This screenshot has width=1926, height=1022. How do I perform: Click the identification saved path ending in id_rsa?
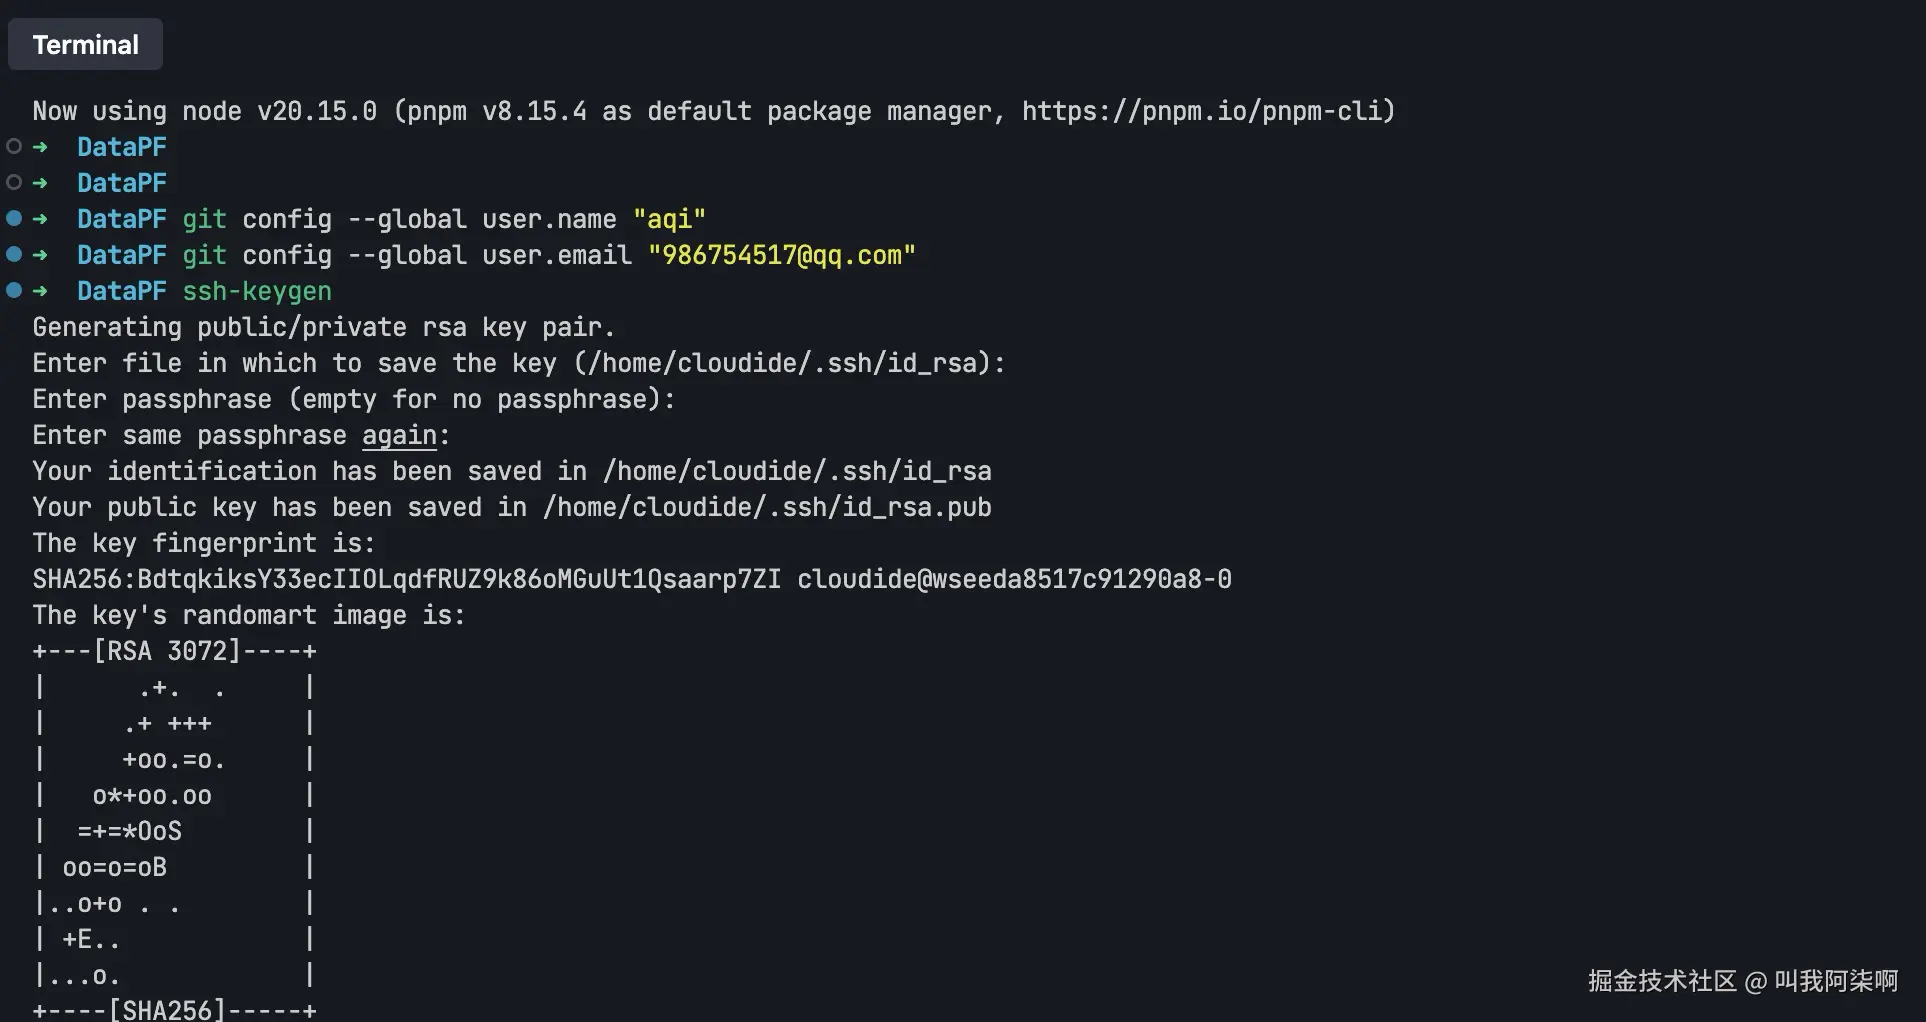(x=797, y=472)
